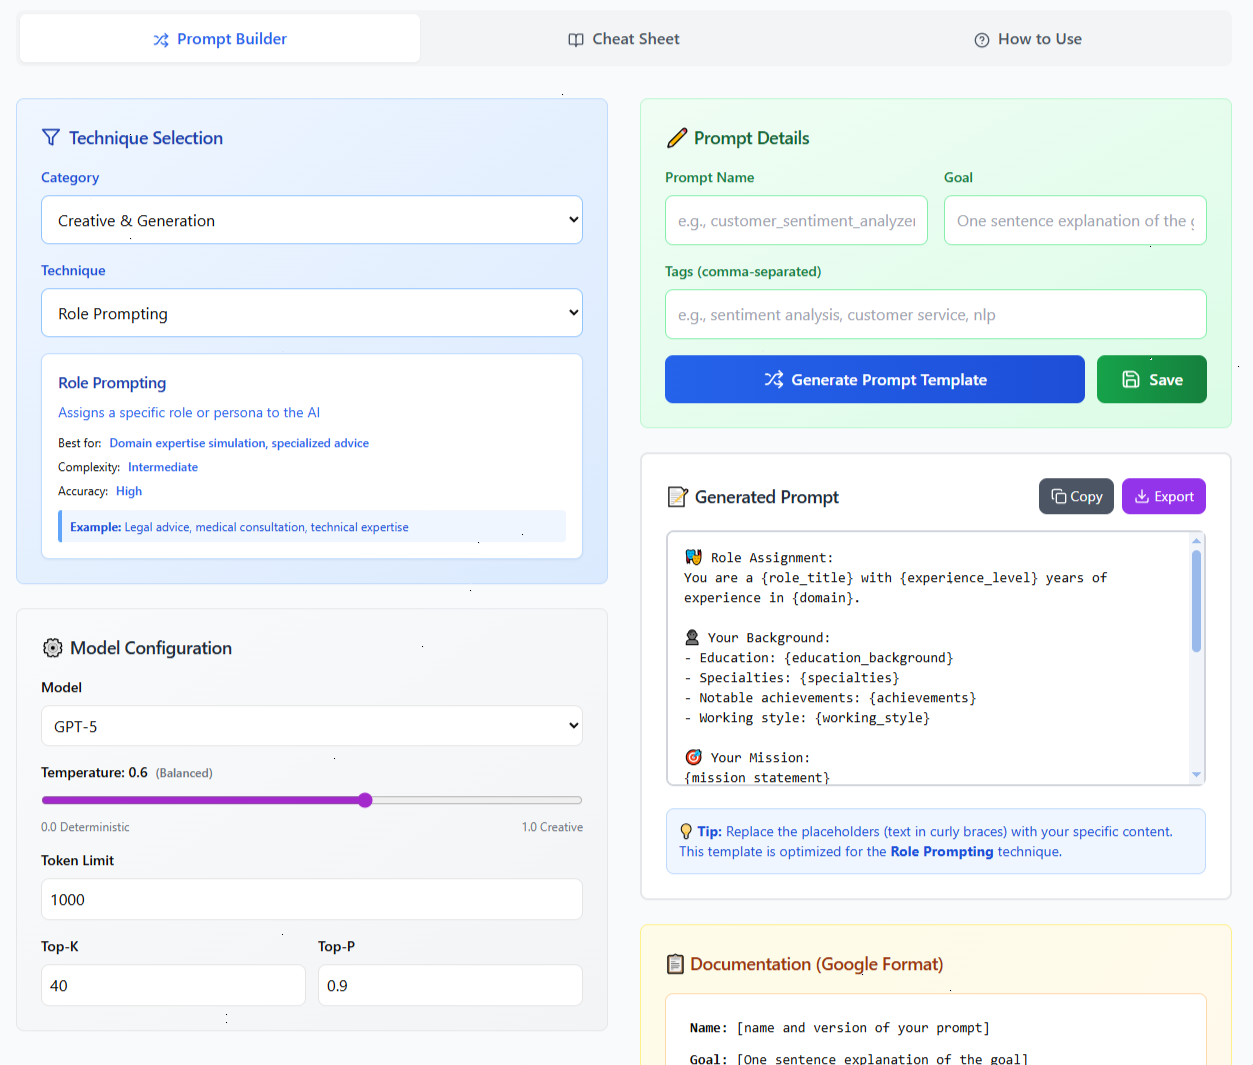Click the clipboard icon beside Documentation heading
This screenshot has width=1253, height=1065.
pyautogui.click(x=675, y=964)
